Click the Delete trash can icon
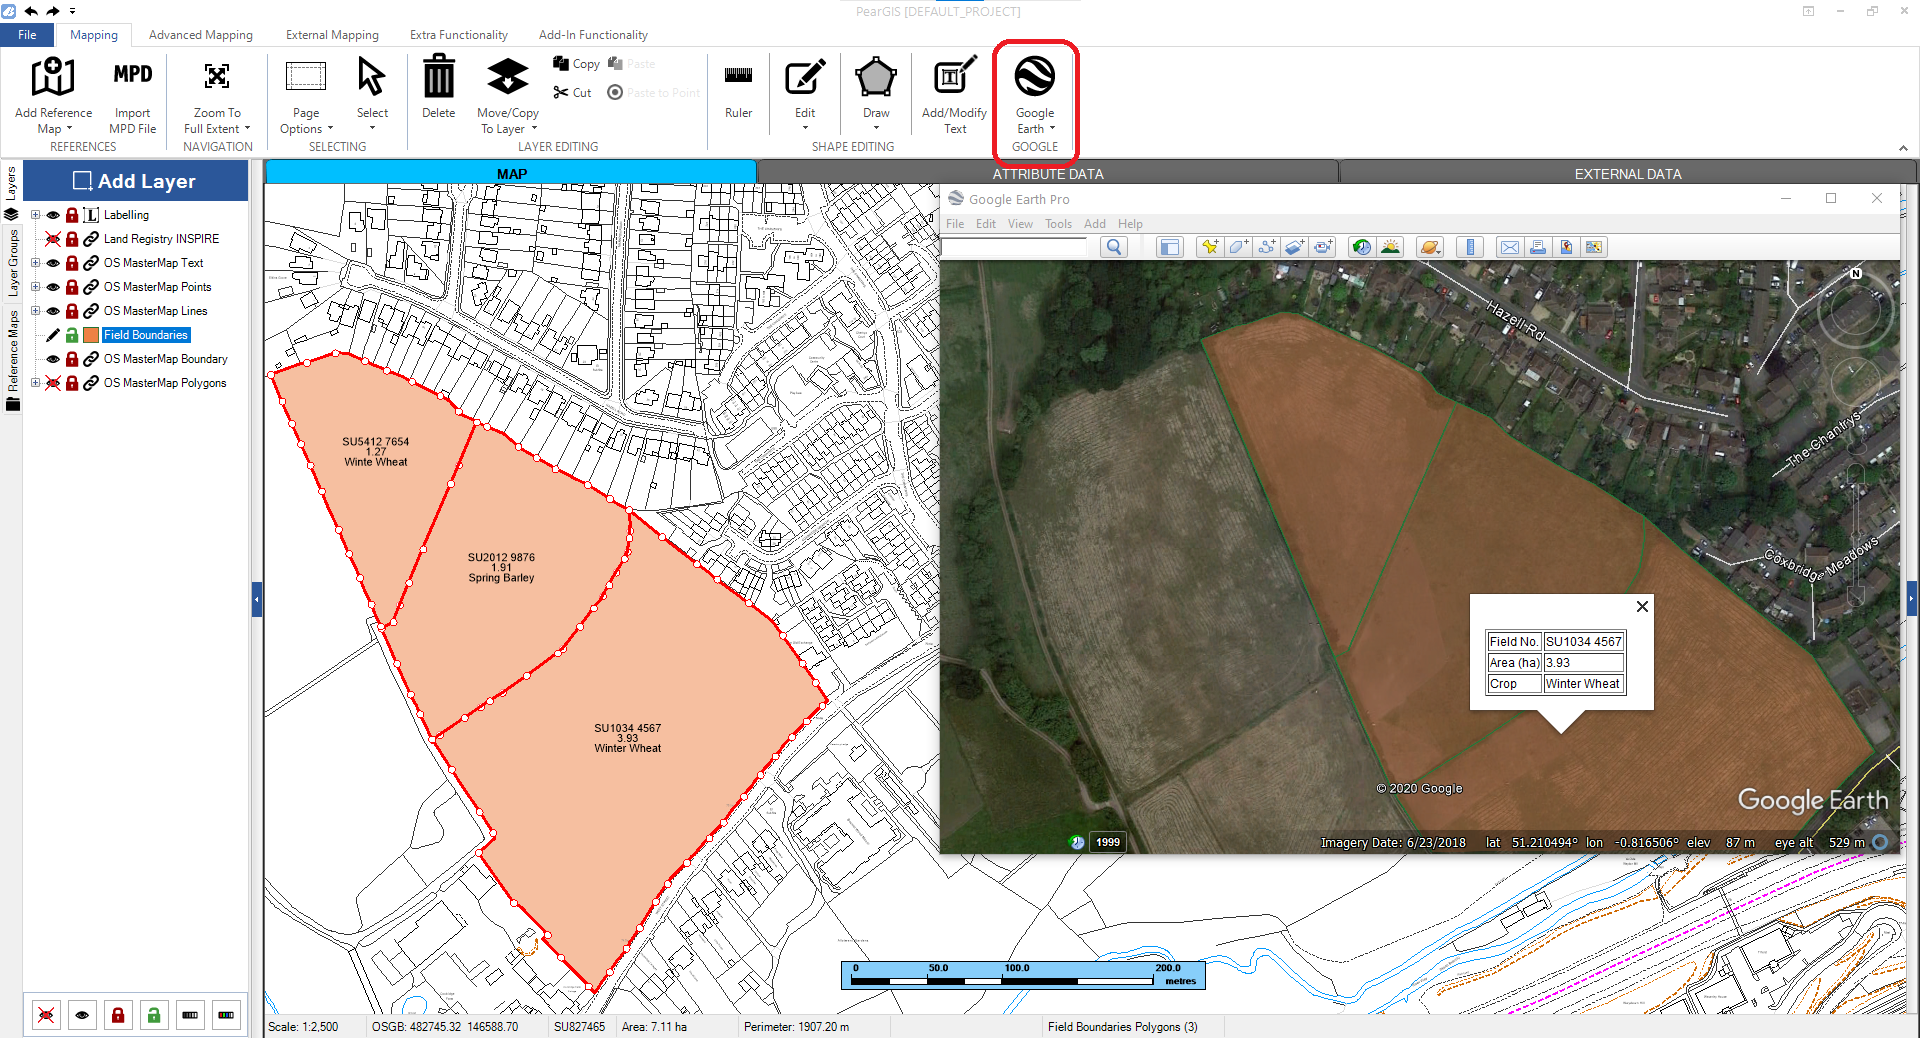This screenshot has width=1920, height=1038. [438, 76]
